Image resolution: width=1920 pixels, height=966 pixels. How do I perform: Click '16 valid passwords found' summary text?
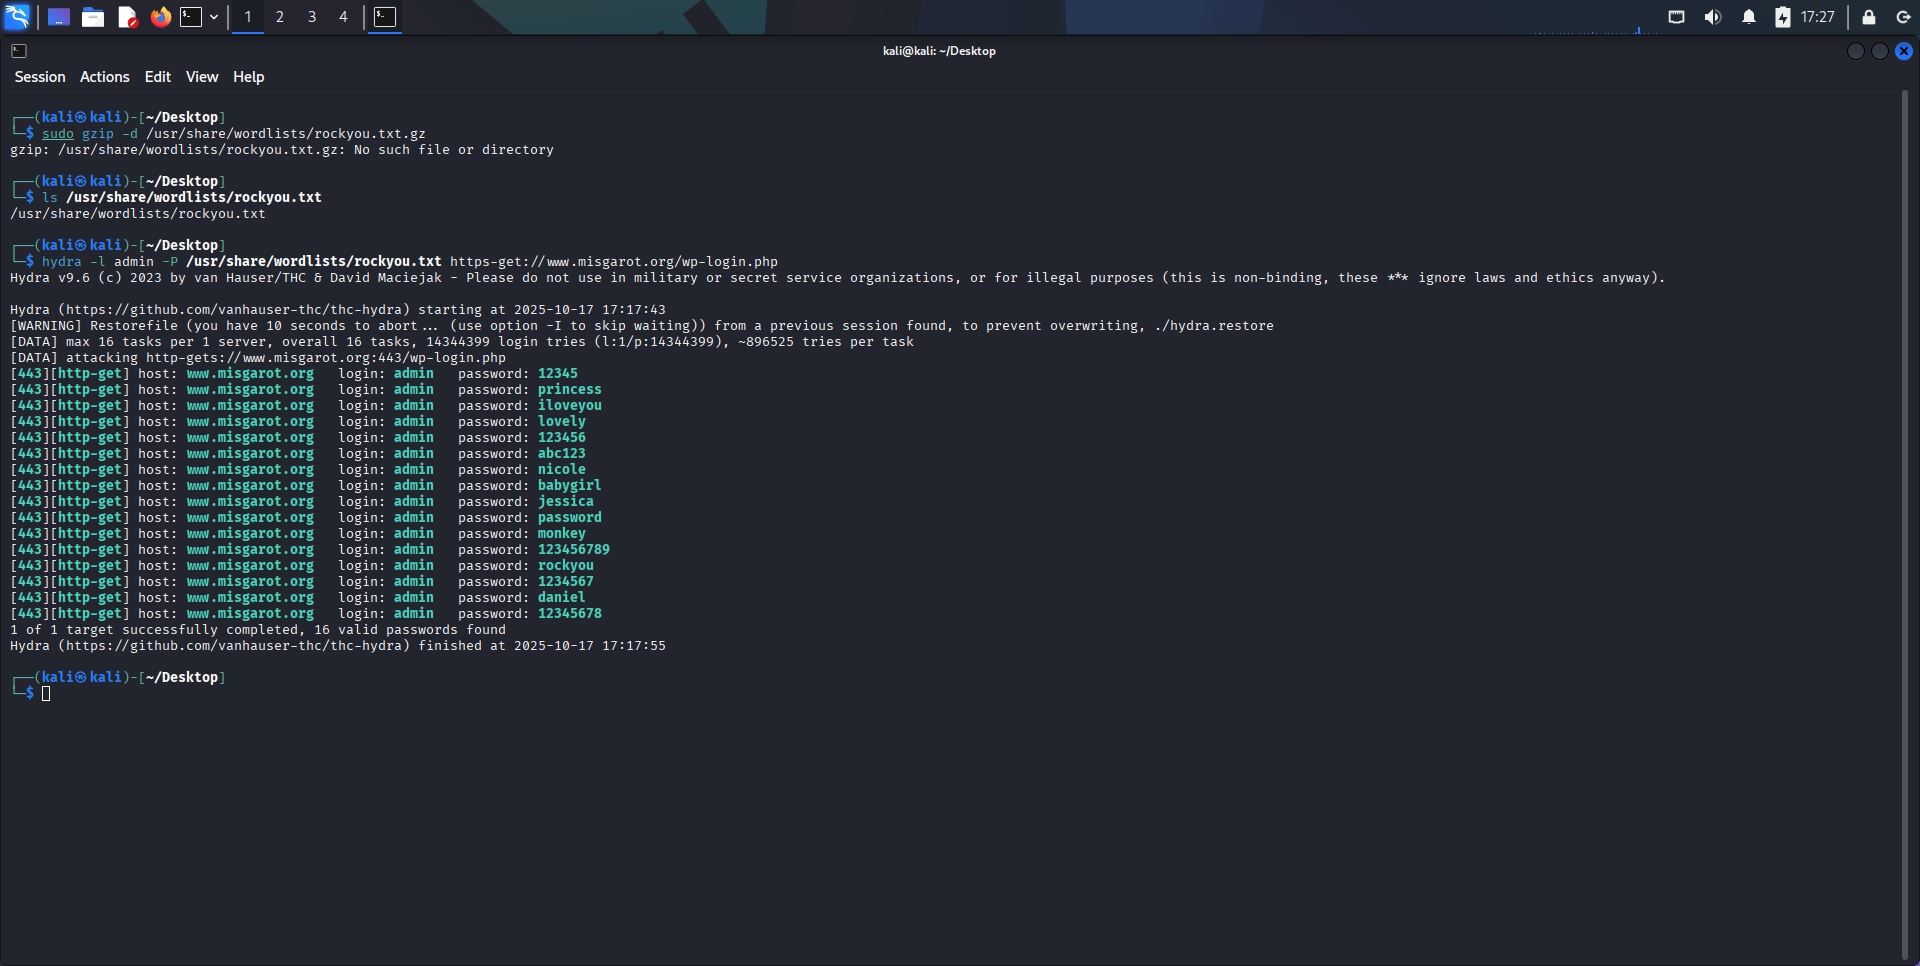[410, 630]
